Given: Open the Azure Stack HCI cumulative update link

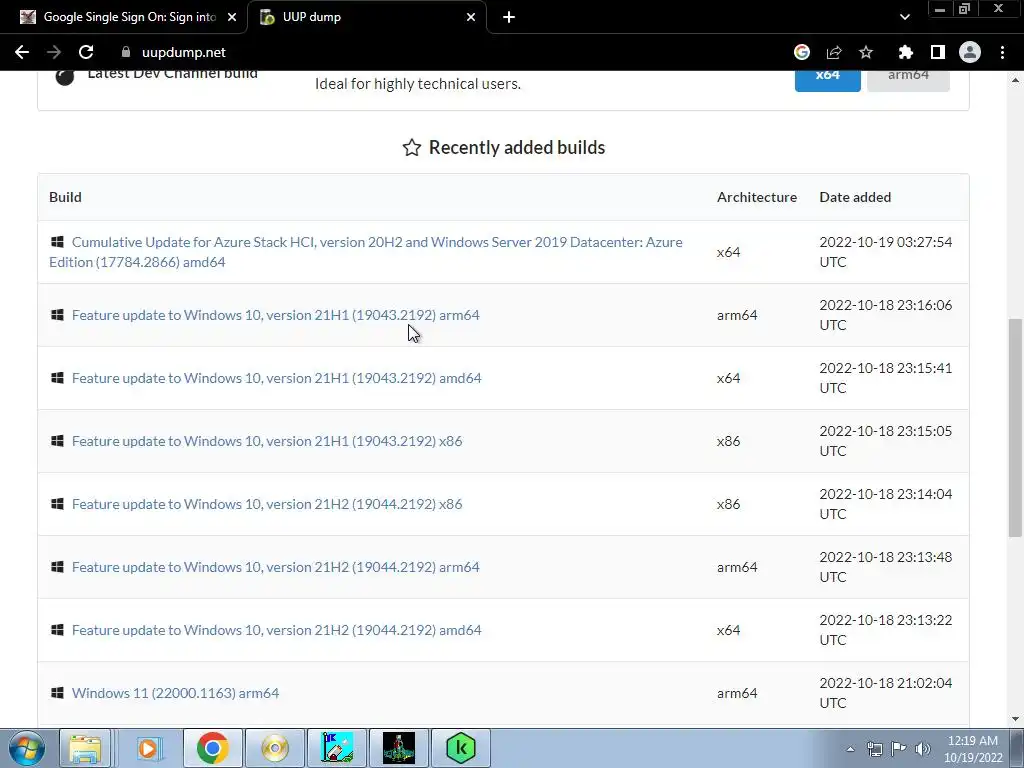Looking at the screenshot, I should tap(366, 252).
